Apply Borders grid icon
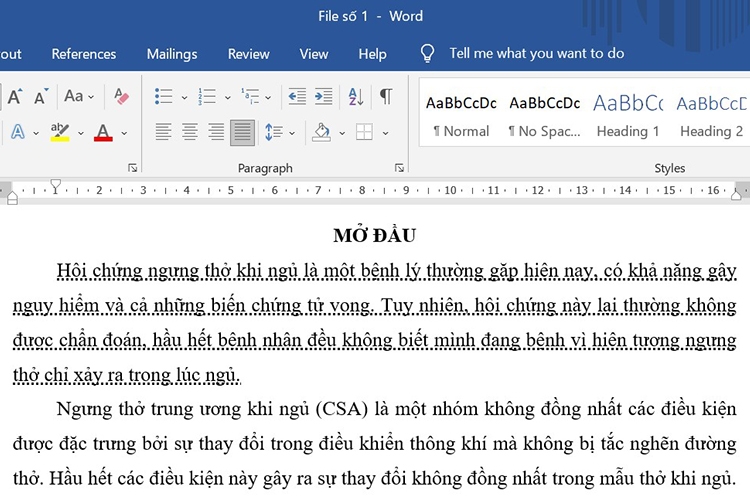The width and height of the screenshot is (750, 500). tap(364, 132)
